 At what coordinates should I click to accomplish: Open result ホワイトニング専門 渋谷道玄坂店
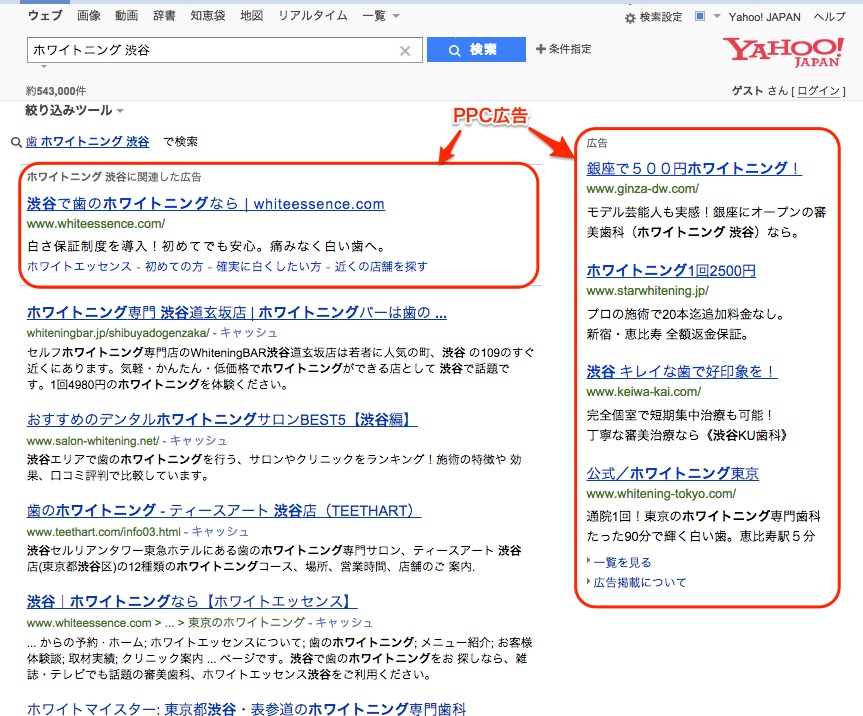coord(237,313)
